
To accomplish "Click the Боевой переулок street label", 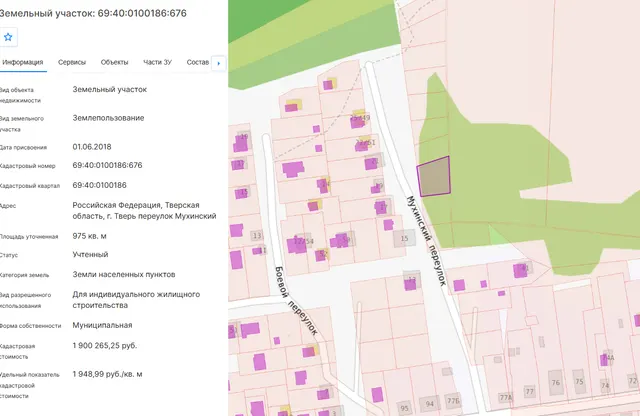I will pyautogui.click(x=296, y=301).
